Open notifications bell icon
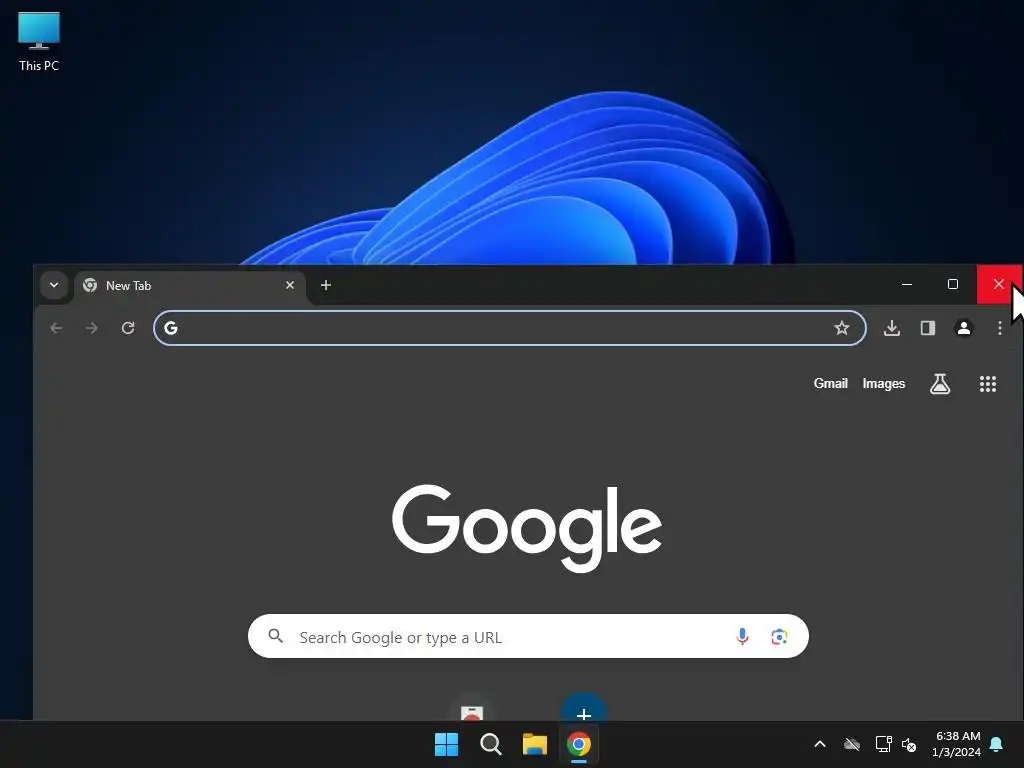The height and width of the screenshot is (768, 1024). click(x=997, y=744)
